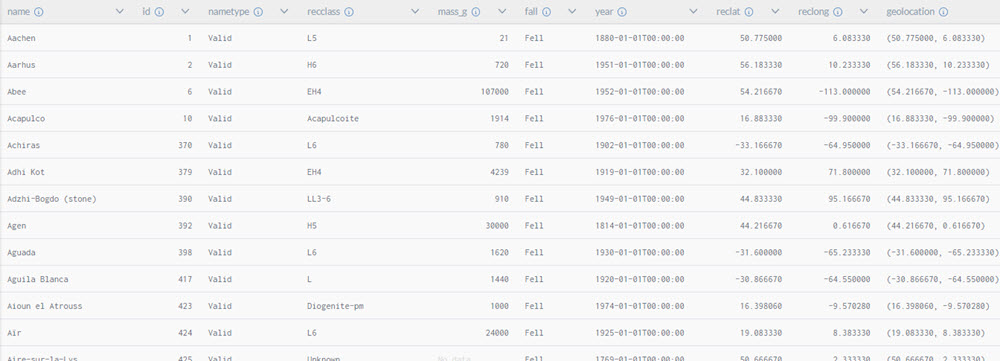Select year cell 1976-01-01T00:00:00
Screen dimensions: 1000x361
[x=640, y=119]
